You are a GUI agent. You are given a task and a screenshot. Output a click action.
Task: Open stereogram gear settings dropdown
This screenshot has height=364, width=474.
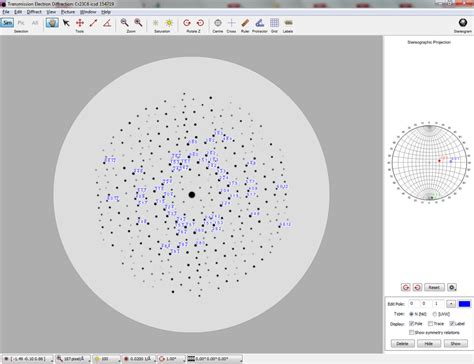click(452, 287)
